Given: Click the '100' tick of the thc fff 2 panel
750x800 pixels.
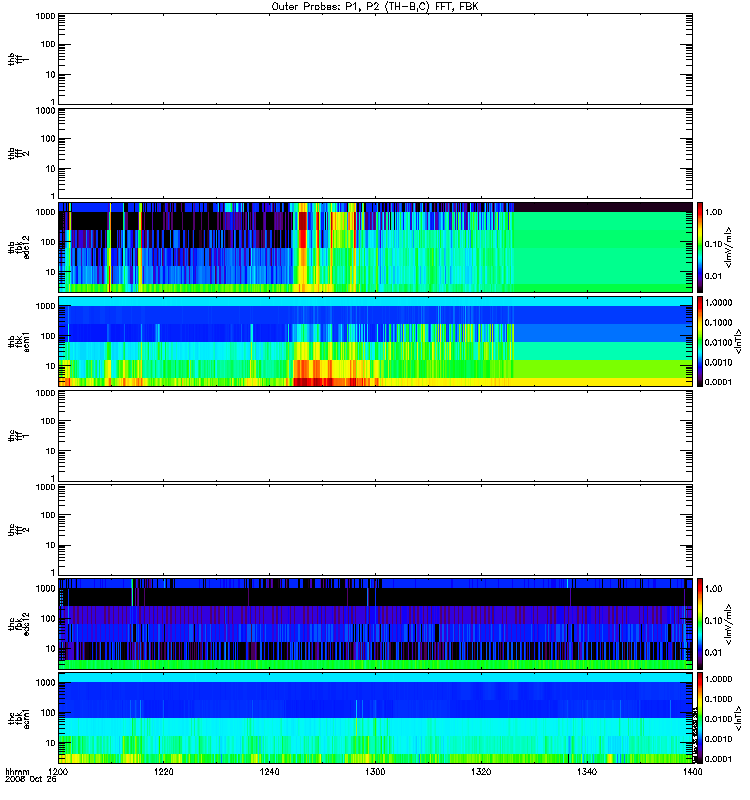Looking at the screenshot, I should pyautogui.click(x=47, y=515).
